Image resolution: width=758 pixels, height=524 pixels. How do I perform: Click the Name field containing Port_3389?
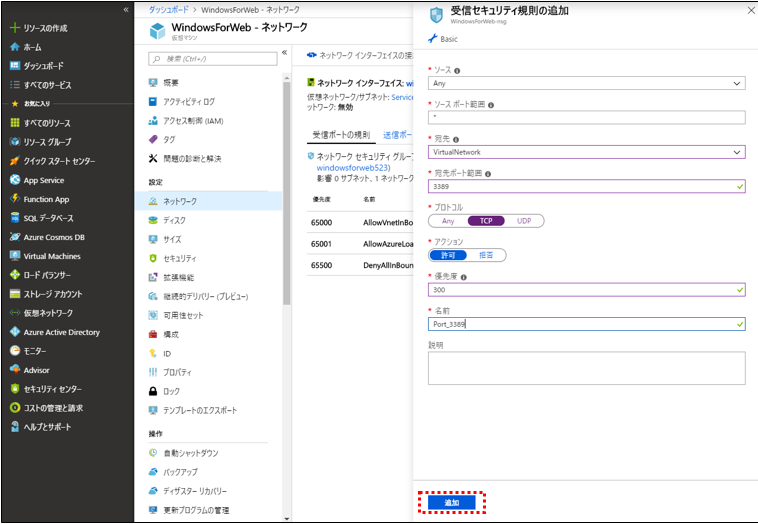point(586,324)
